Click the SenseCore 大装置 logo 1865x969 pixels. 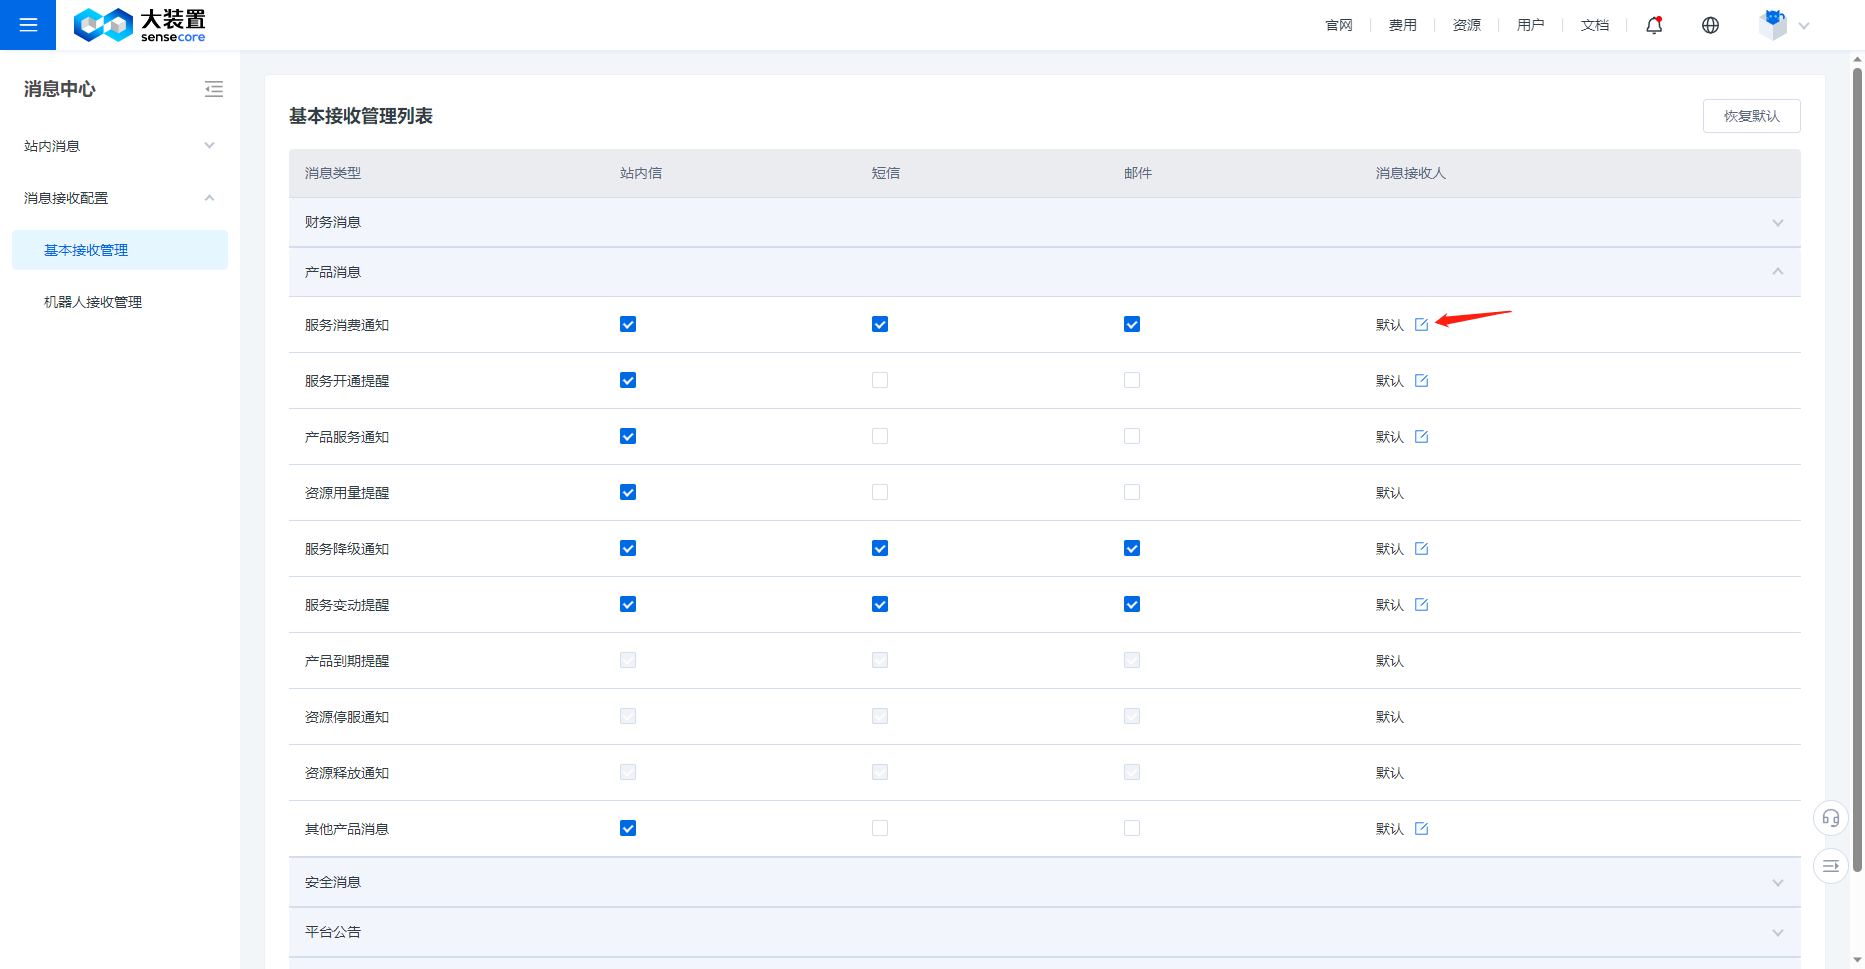[x=140, y=25]
